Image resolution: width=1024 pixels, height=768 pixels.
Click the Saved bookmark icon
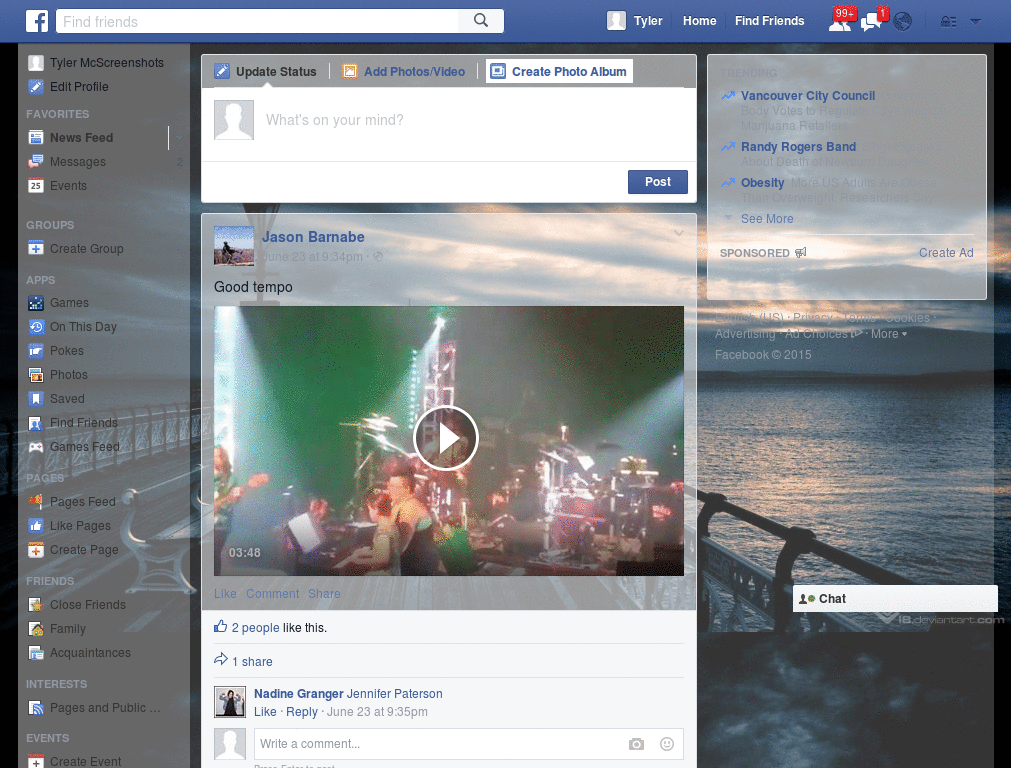click(x=36, y=398)
